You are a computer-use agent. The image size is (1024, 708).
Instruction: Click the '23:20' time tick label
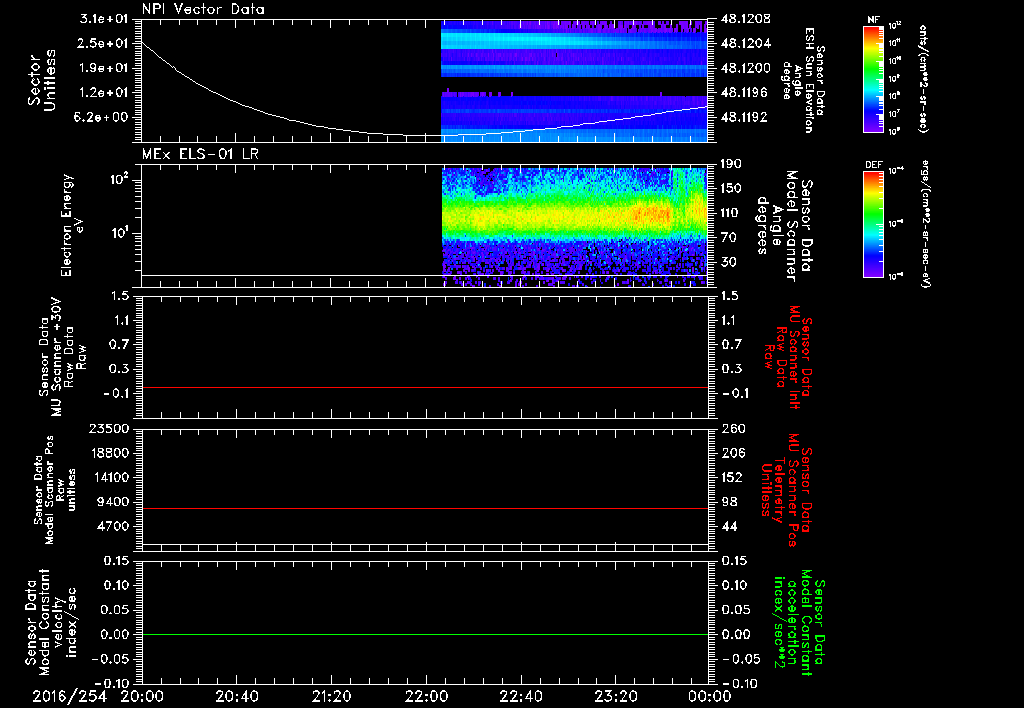tap(615, 696)
